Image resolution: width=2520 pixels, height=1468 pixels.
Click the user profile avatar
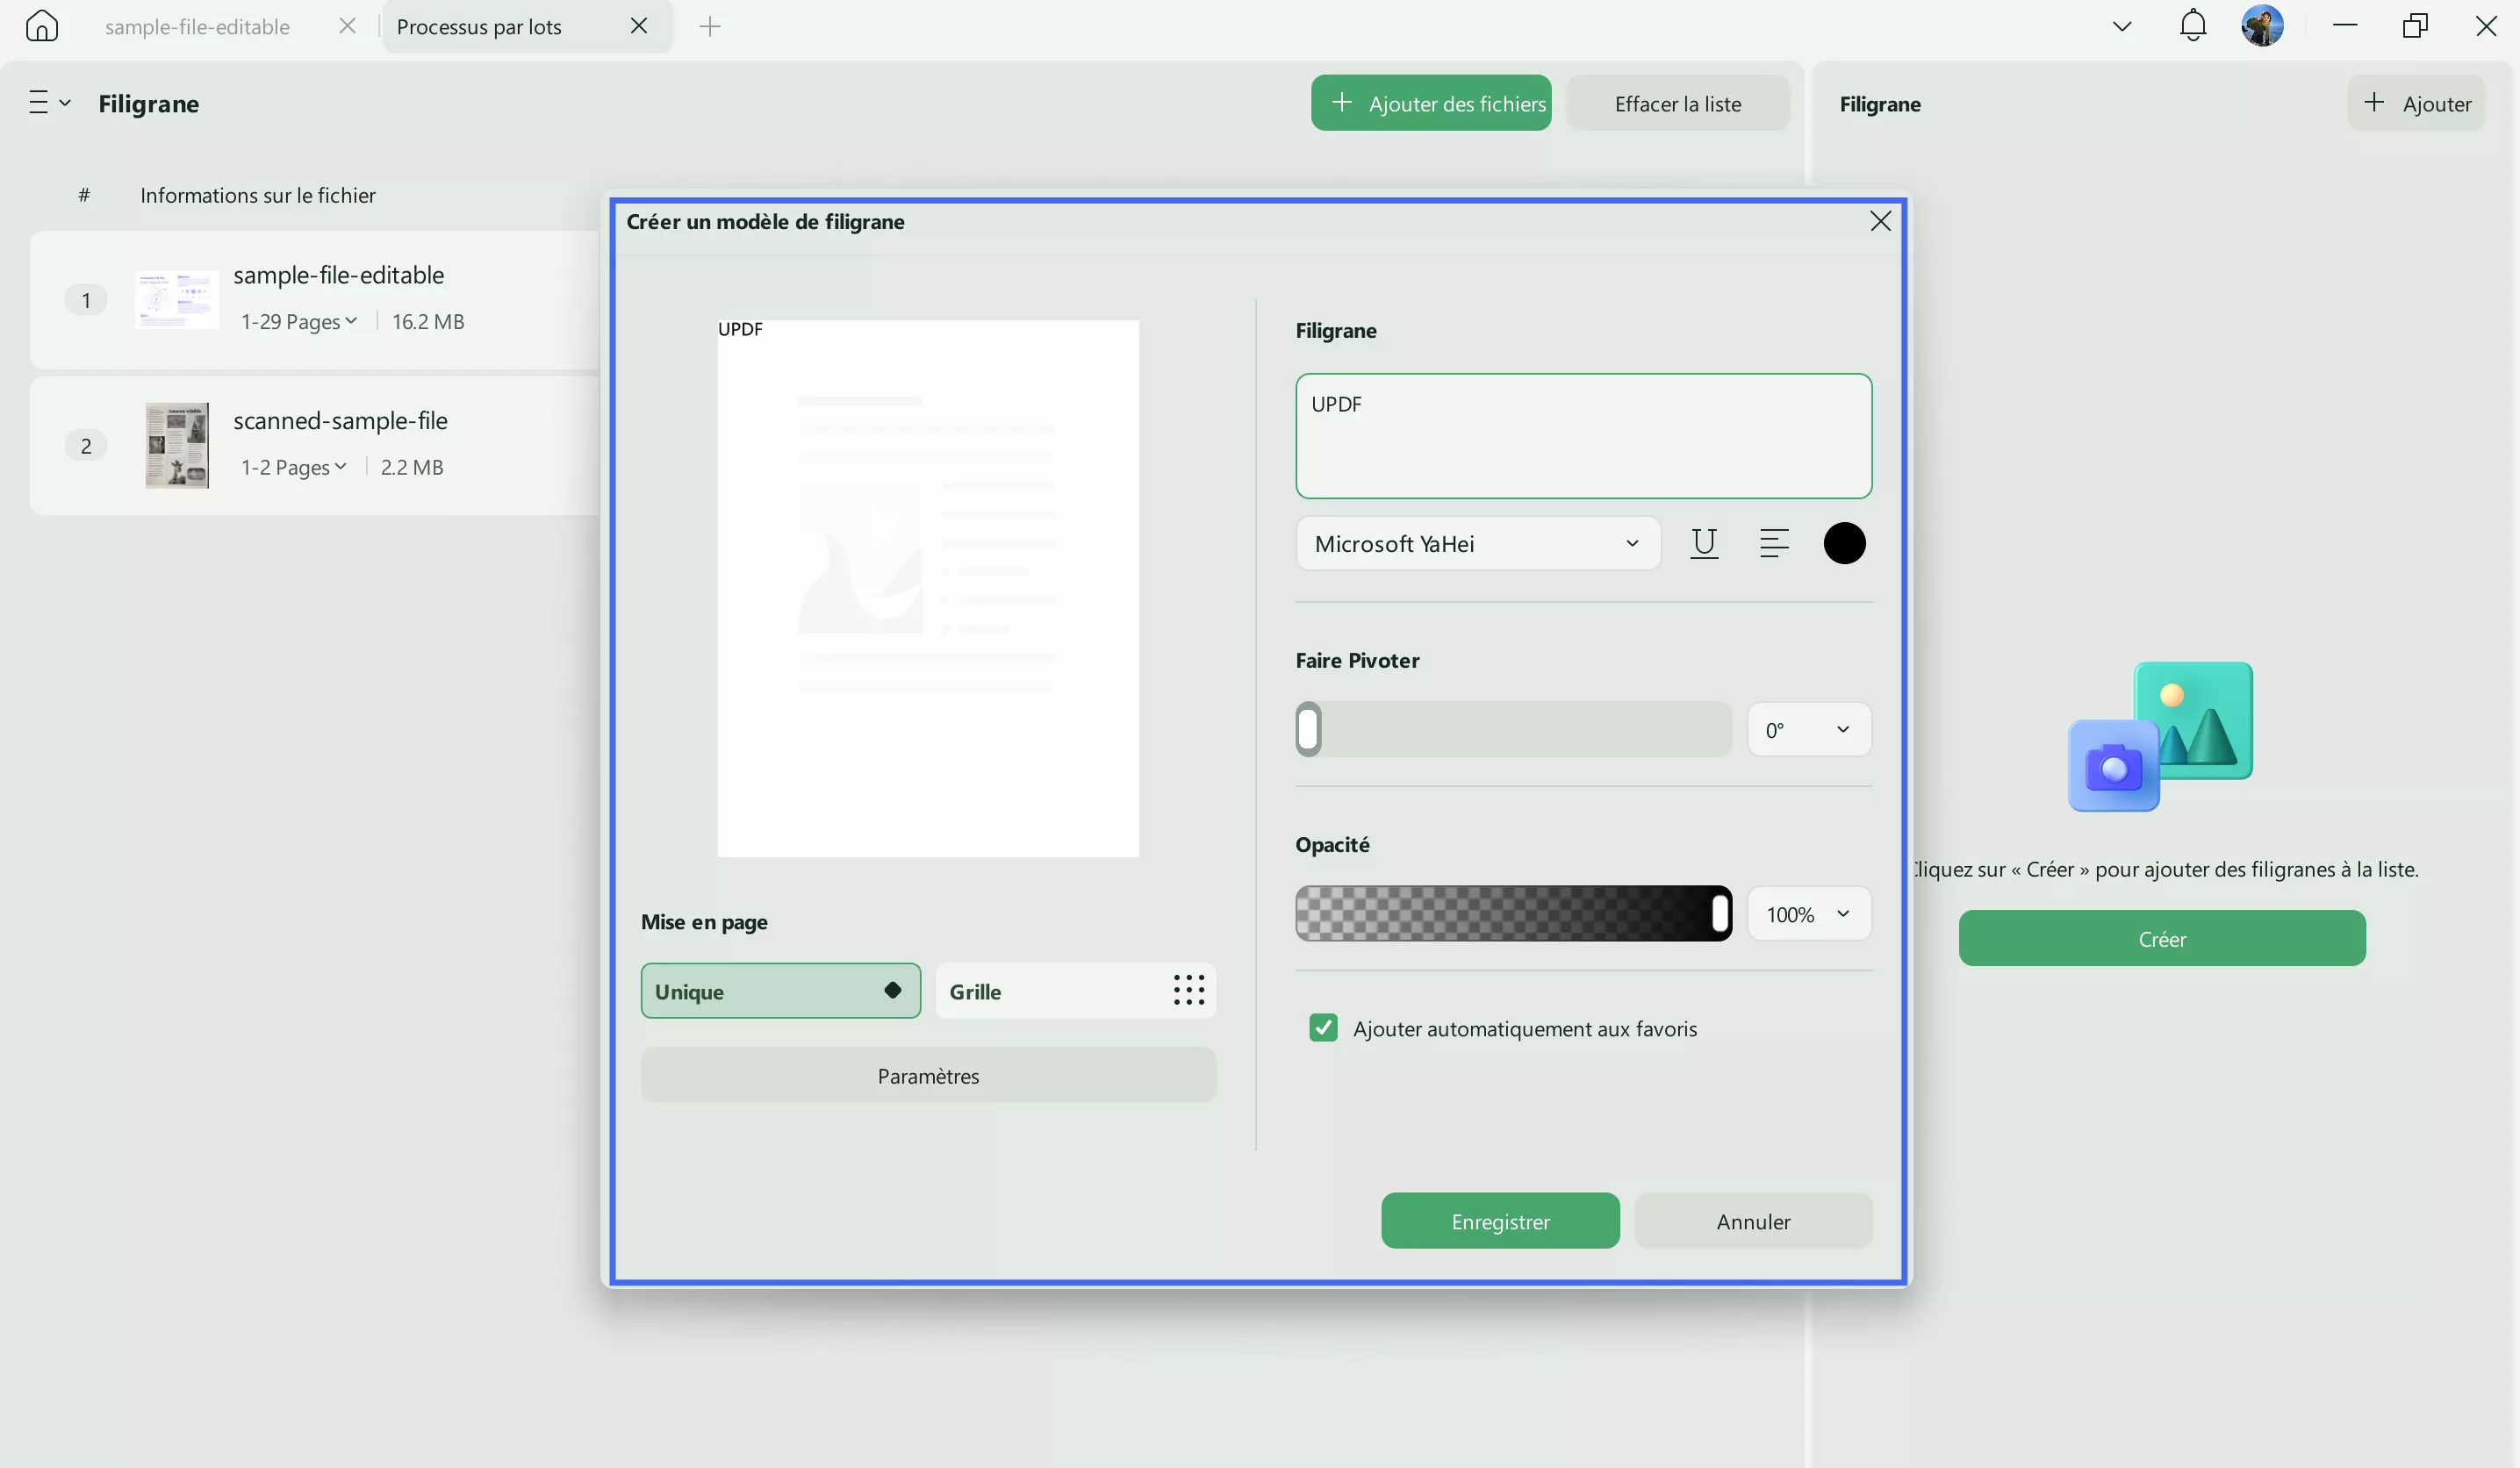(2262, 26)
